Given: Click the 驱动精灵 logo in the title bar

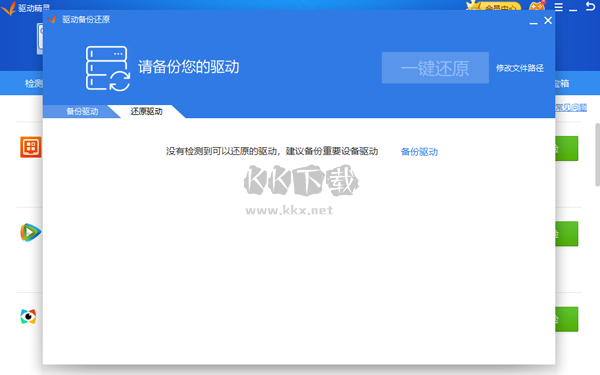Looking at the screenshot, I should tap(8, 8).
